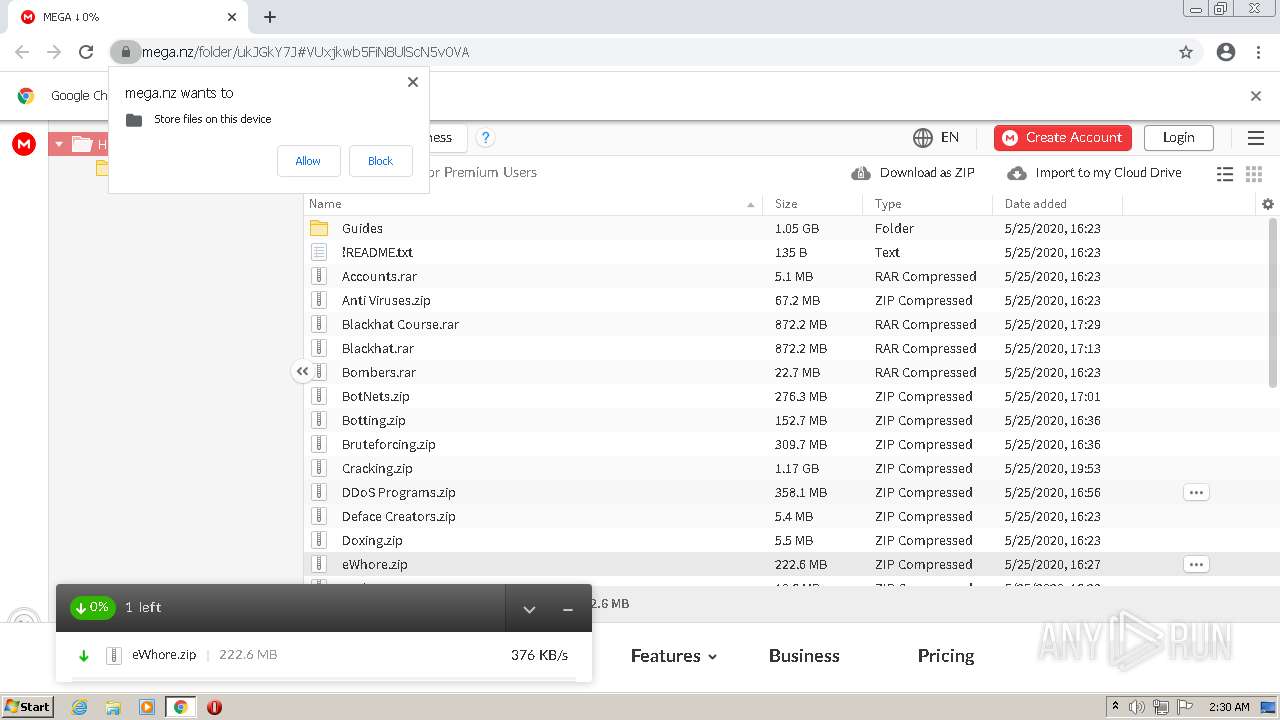
Task: Click the Login button
Action: (x=1178, y=138)
